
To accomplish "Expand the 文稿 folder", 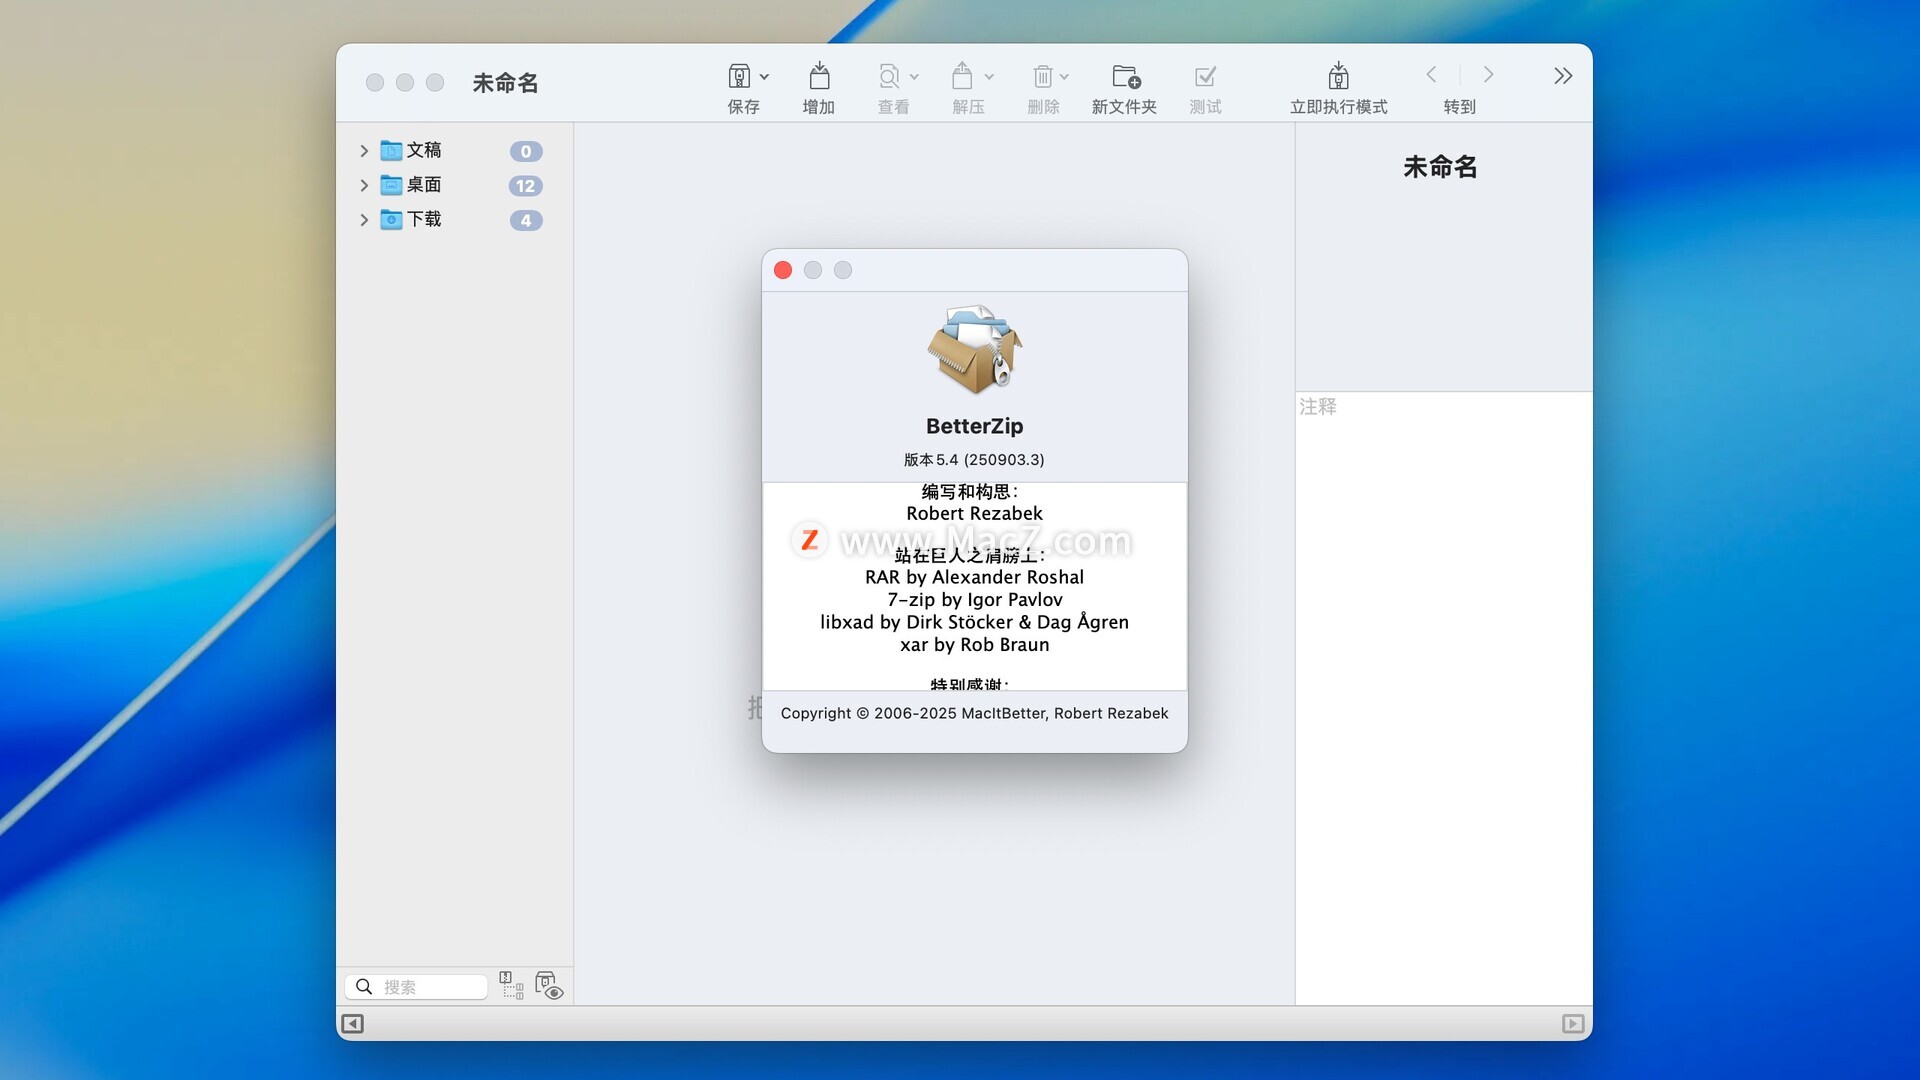I will (x=364, y=151).
